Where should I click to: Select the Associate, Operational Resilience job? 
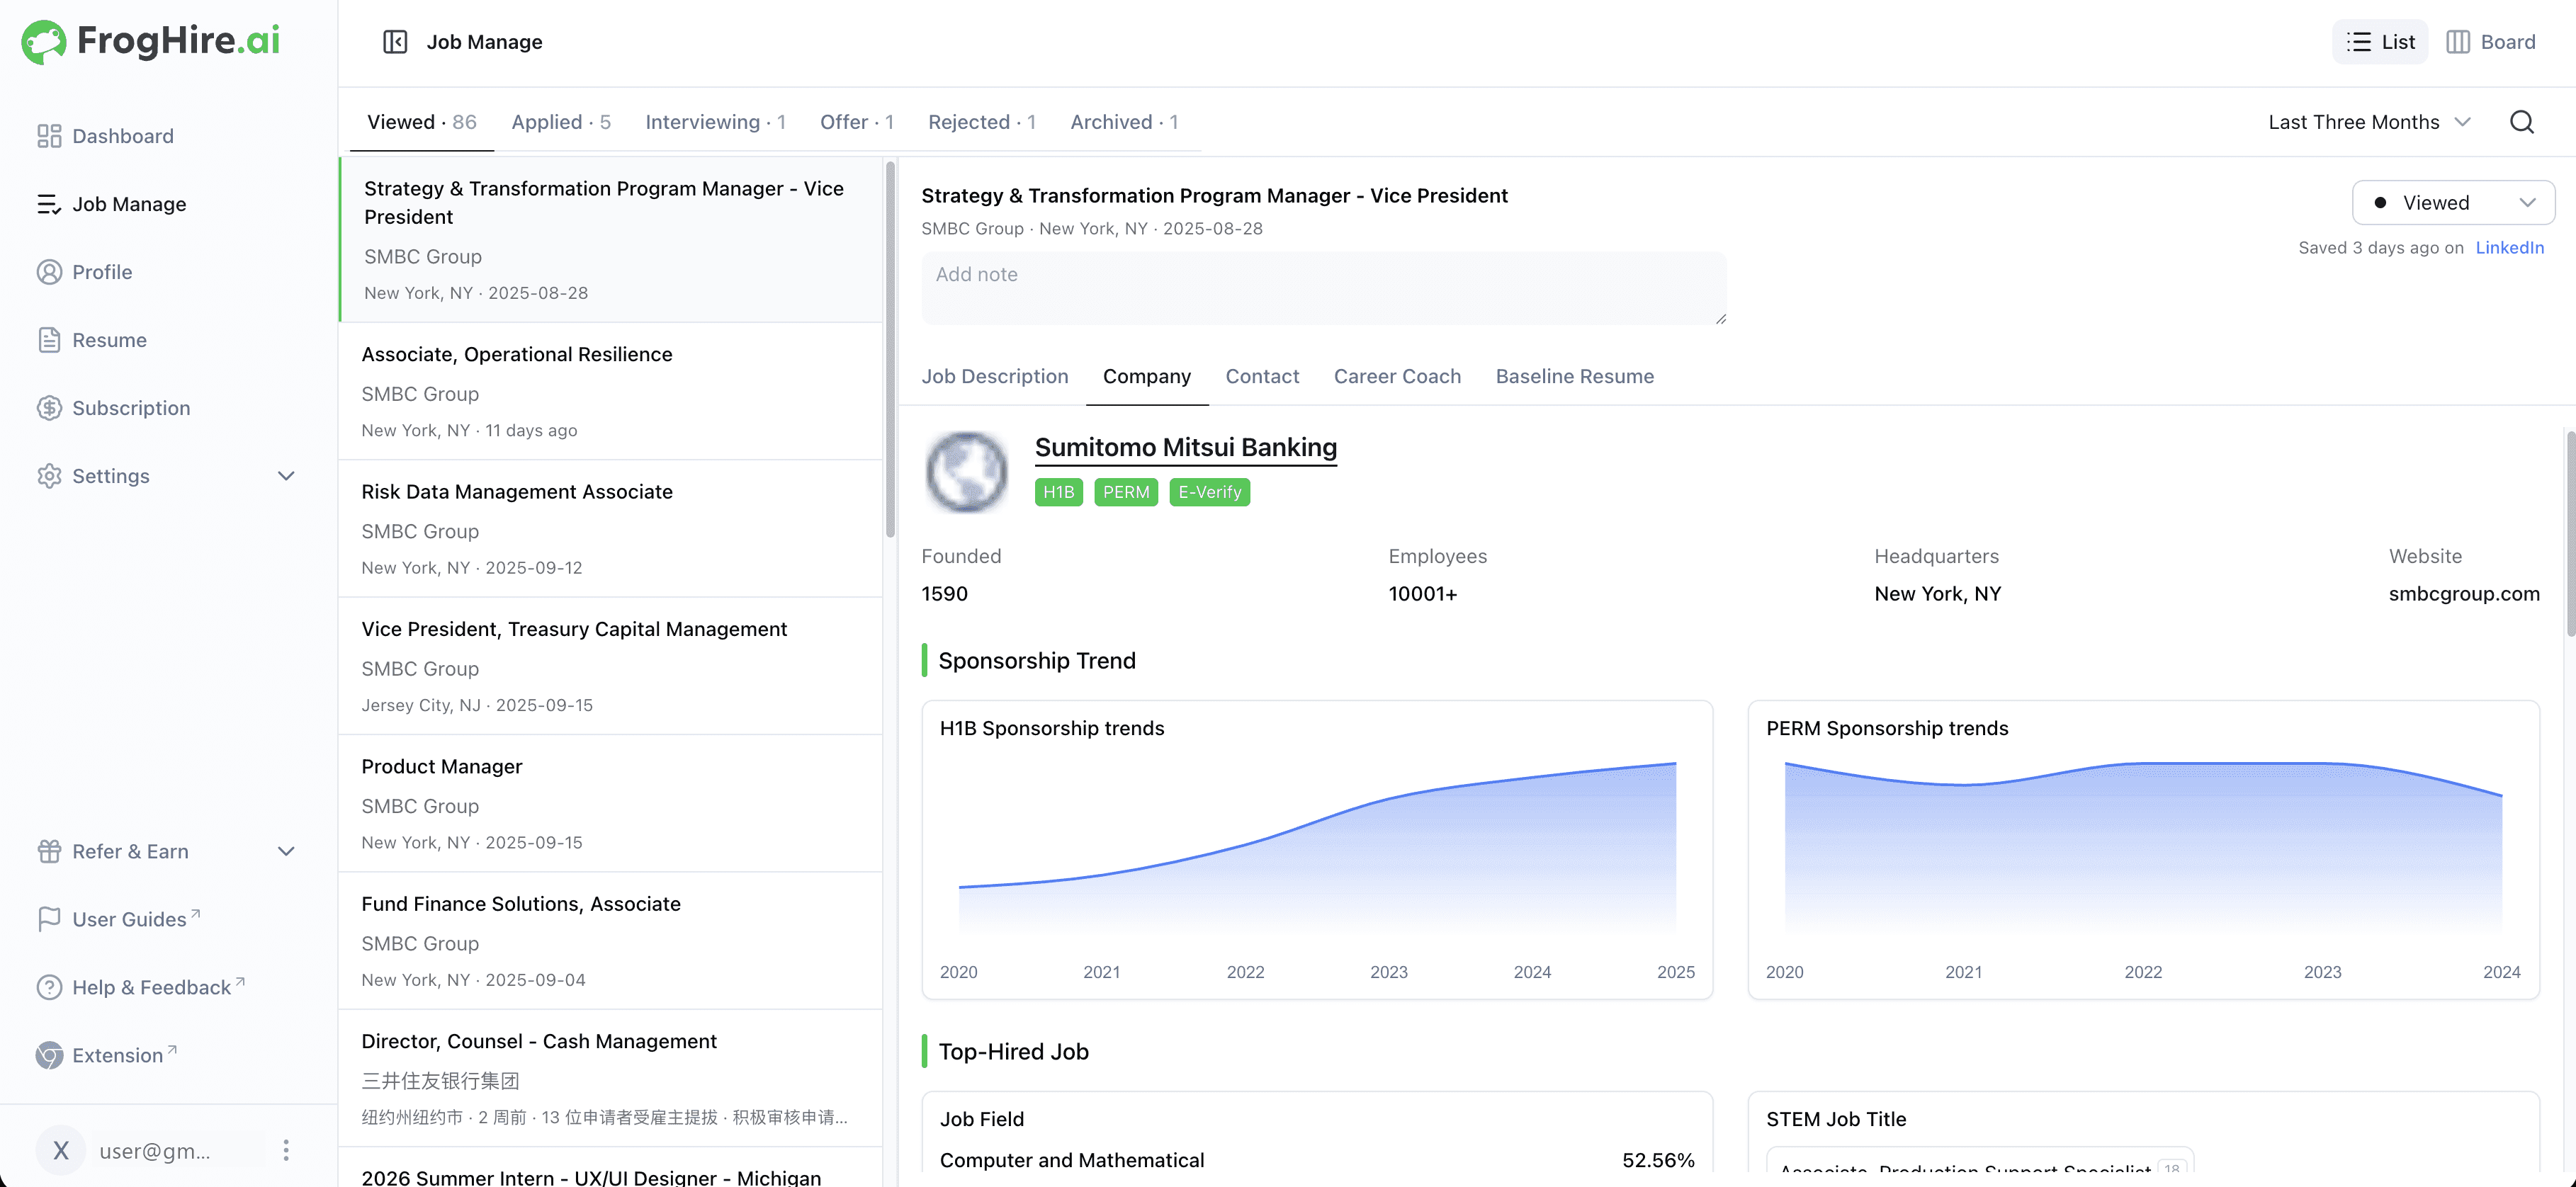611,391
